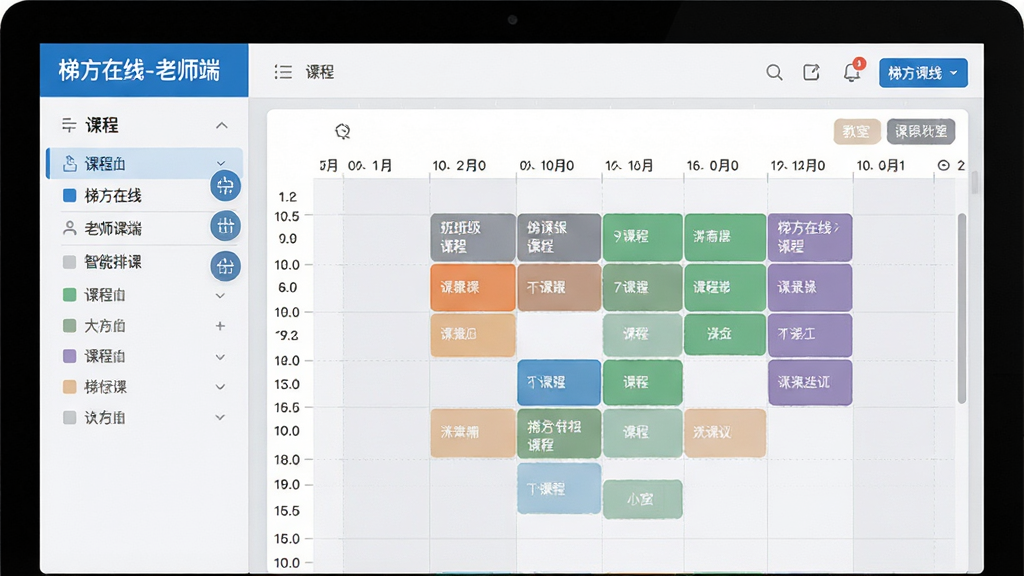Select the 老师课端 sidebar label
1024x576 pixels.
[x=113, y=229]
